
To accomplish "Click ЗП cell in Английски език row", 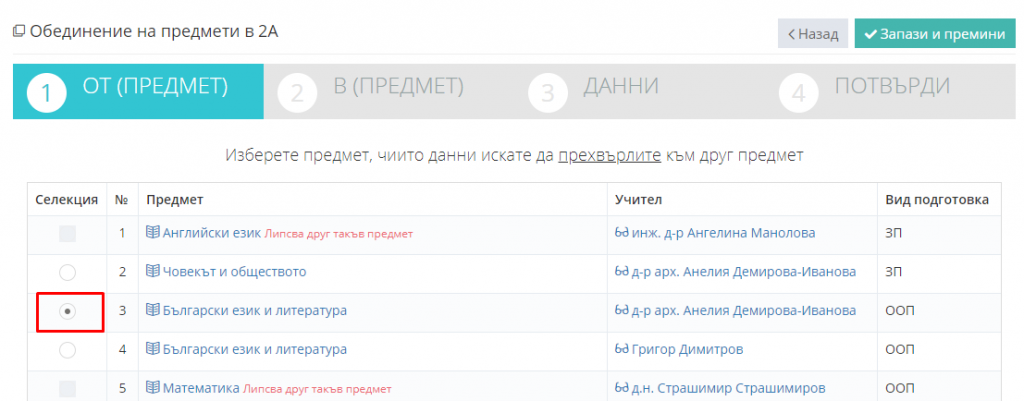I will (939, 233).
